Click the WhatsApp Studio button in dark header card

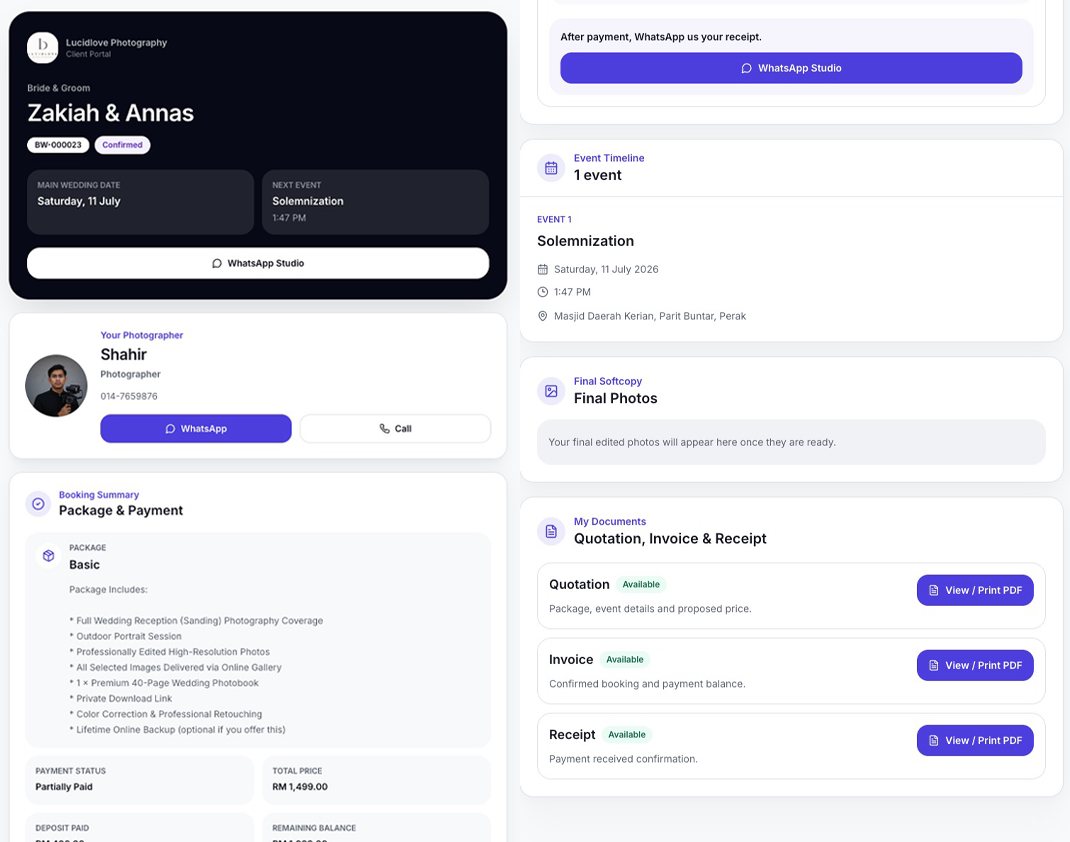258,263
